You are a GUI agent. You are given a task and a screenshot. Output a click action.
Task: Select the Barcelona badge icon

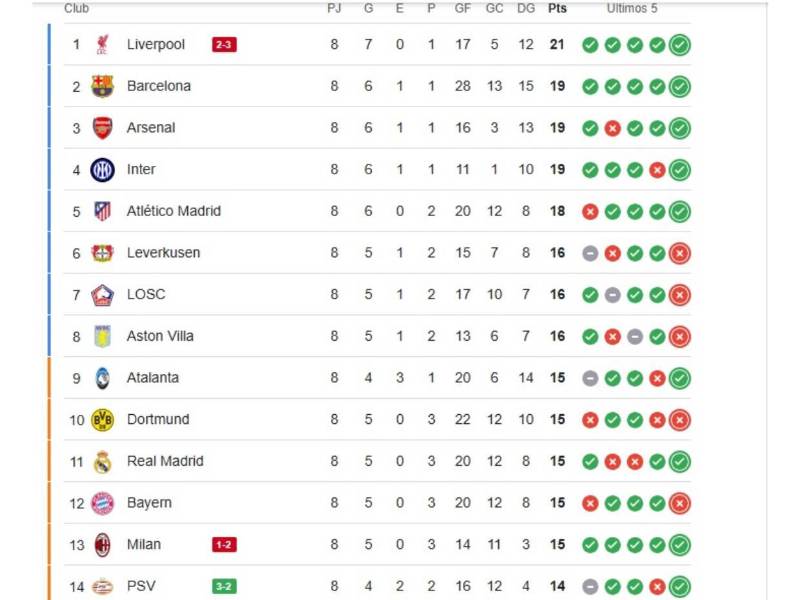(x=103, y=86)
